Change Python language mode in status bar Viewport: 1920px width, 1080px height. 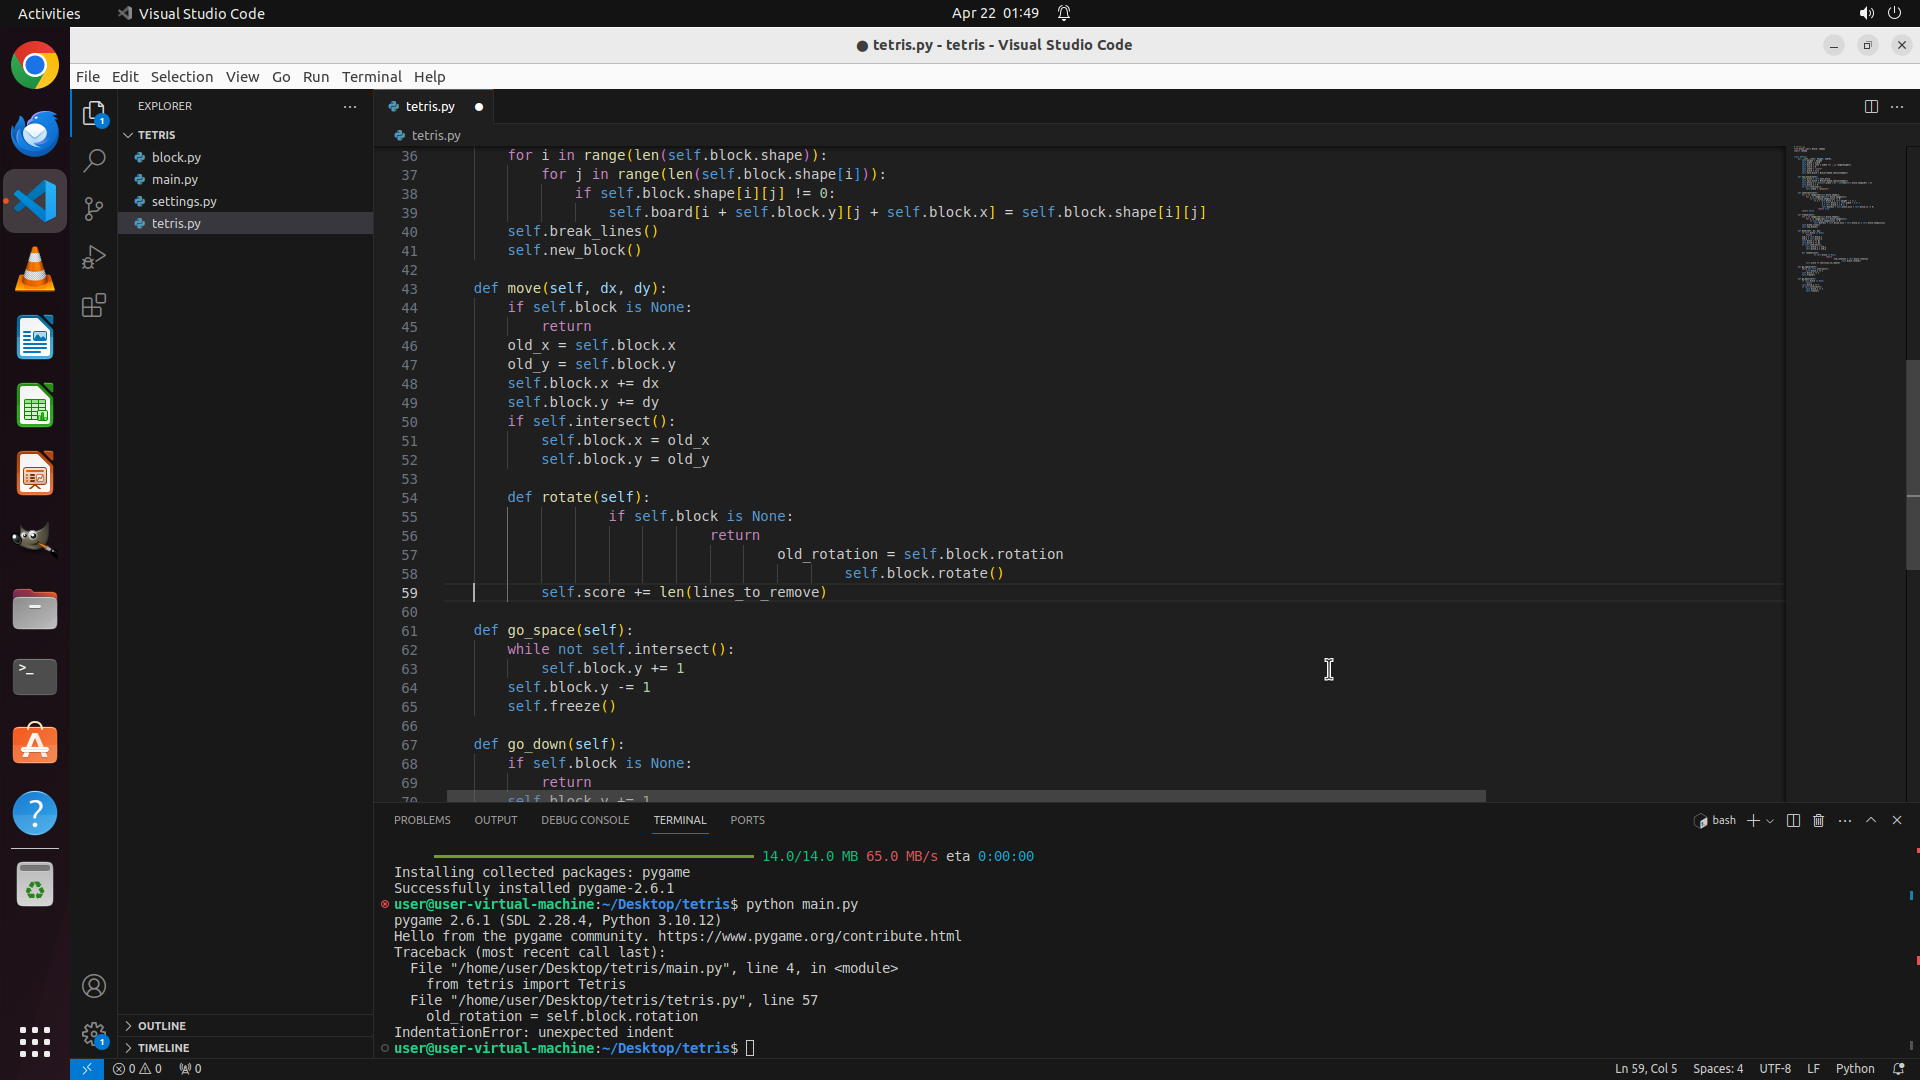(1854, 1068)
